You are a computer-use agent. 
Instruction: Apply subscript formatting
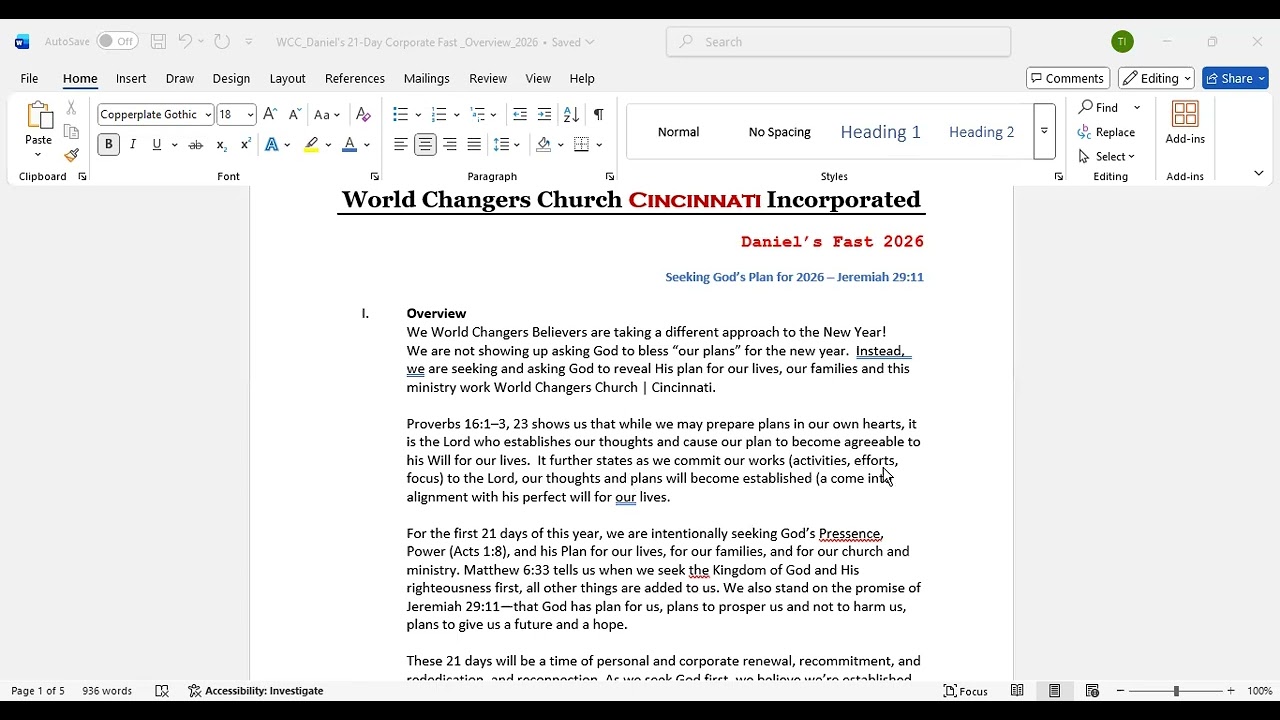click(x=221, y=145)
